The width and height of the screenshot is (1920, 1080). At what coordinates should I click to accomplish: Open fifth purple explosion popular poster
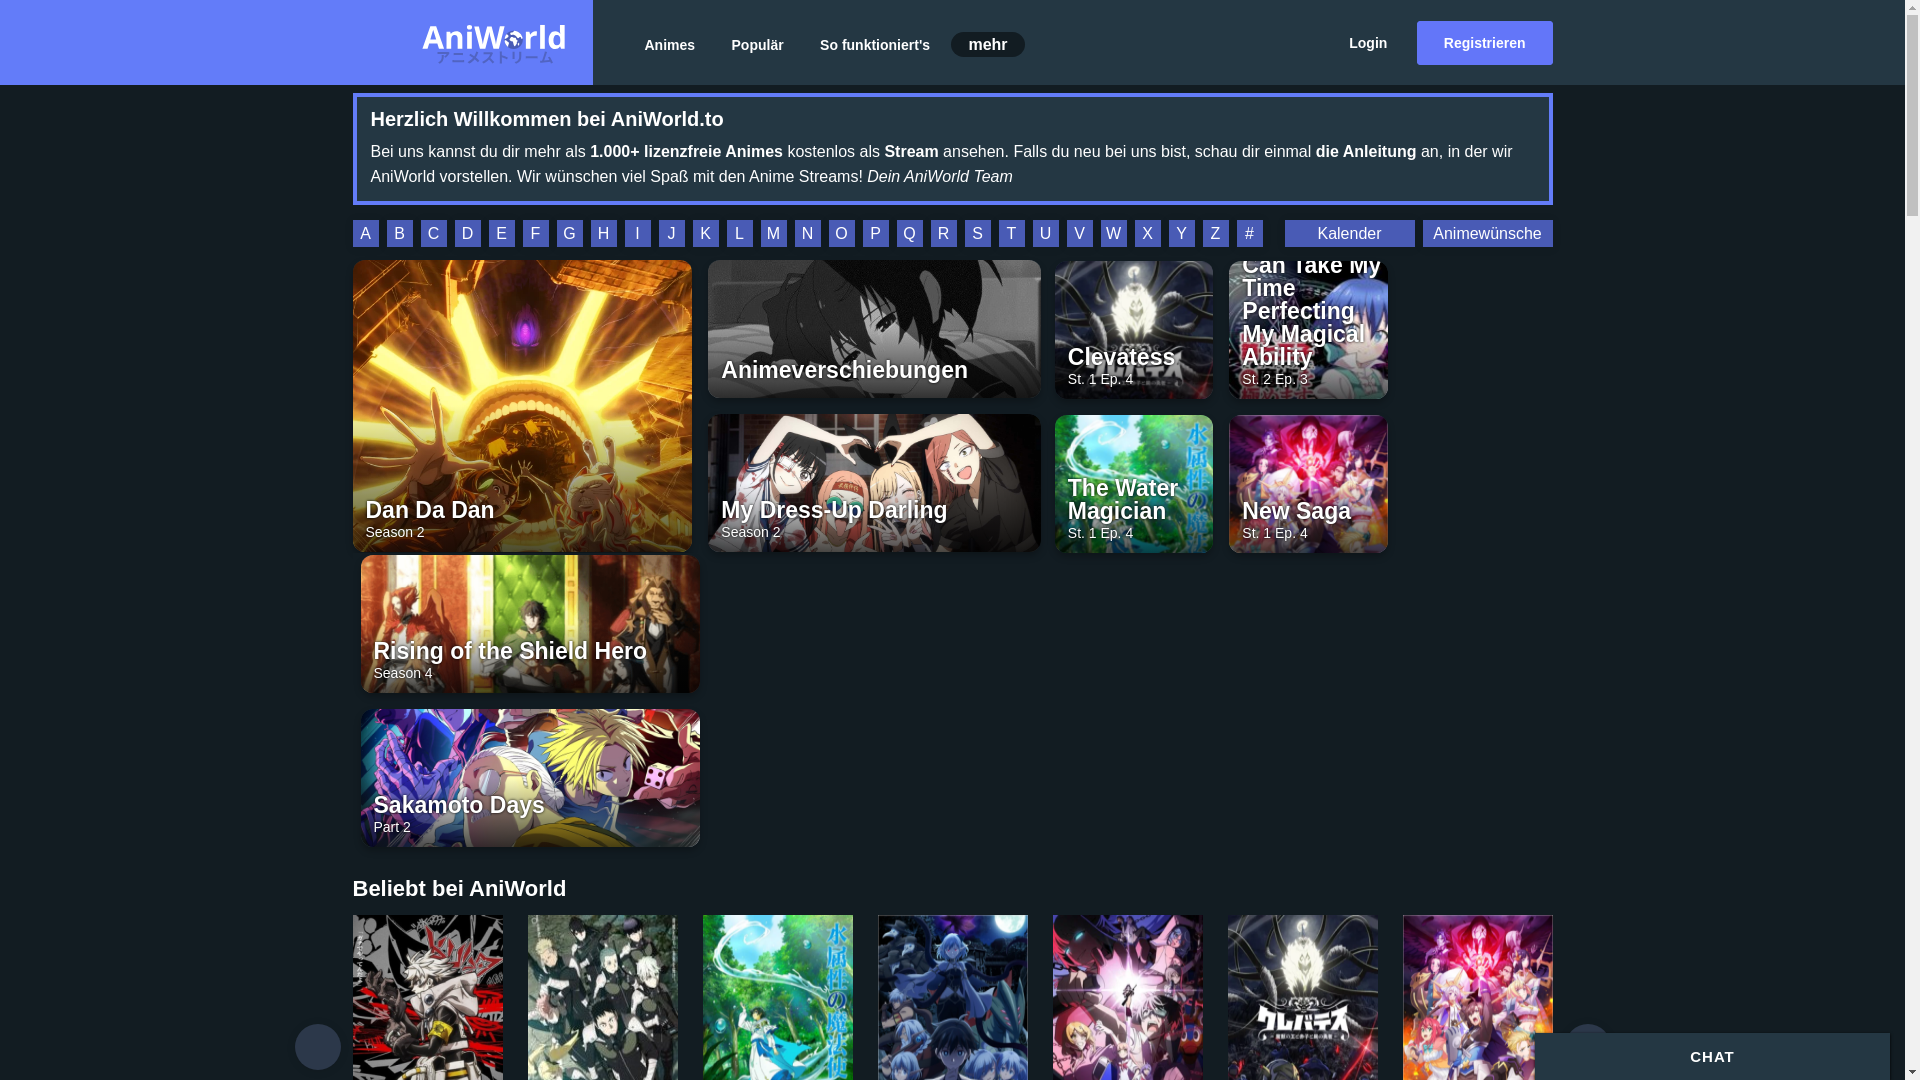1128,997
